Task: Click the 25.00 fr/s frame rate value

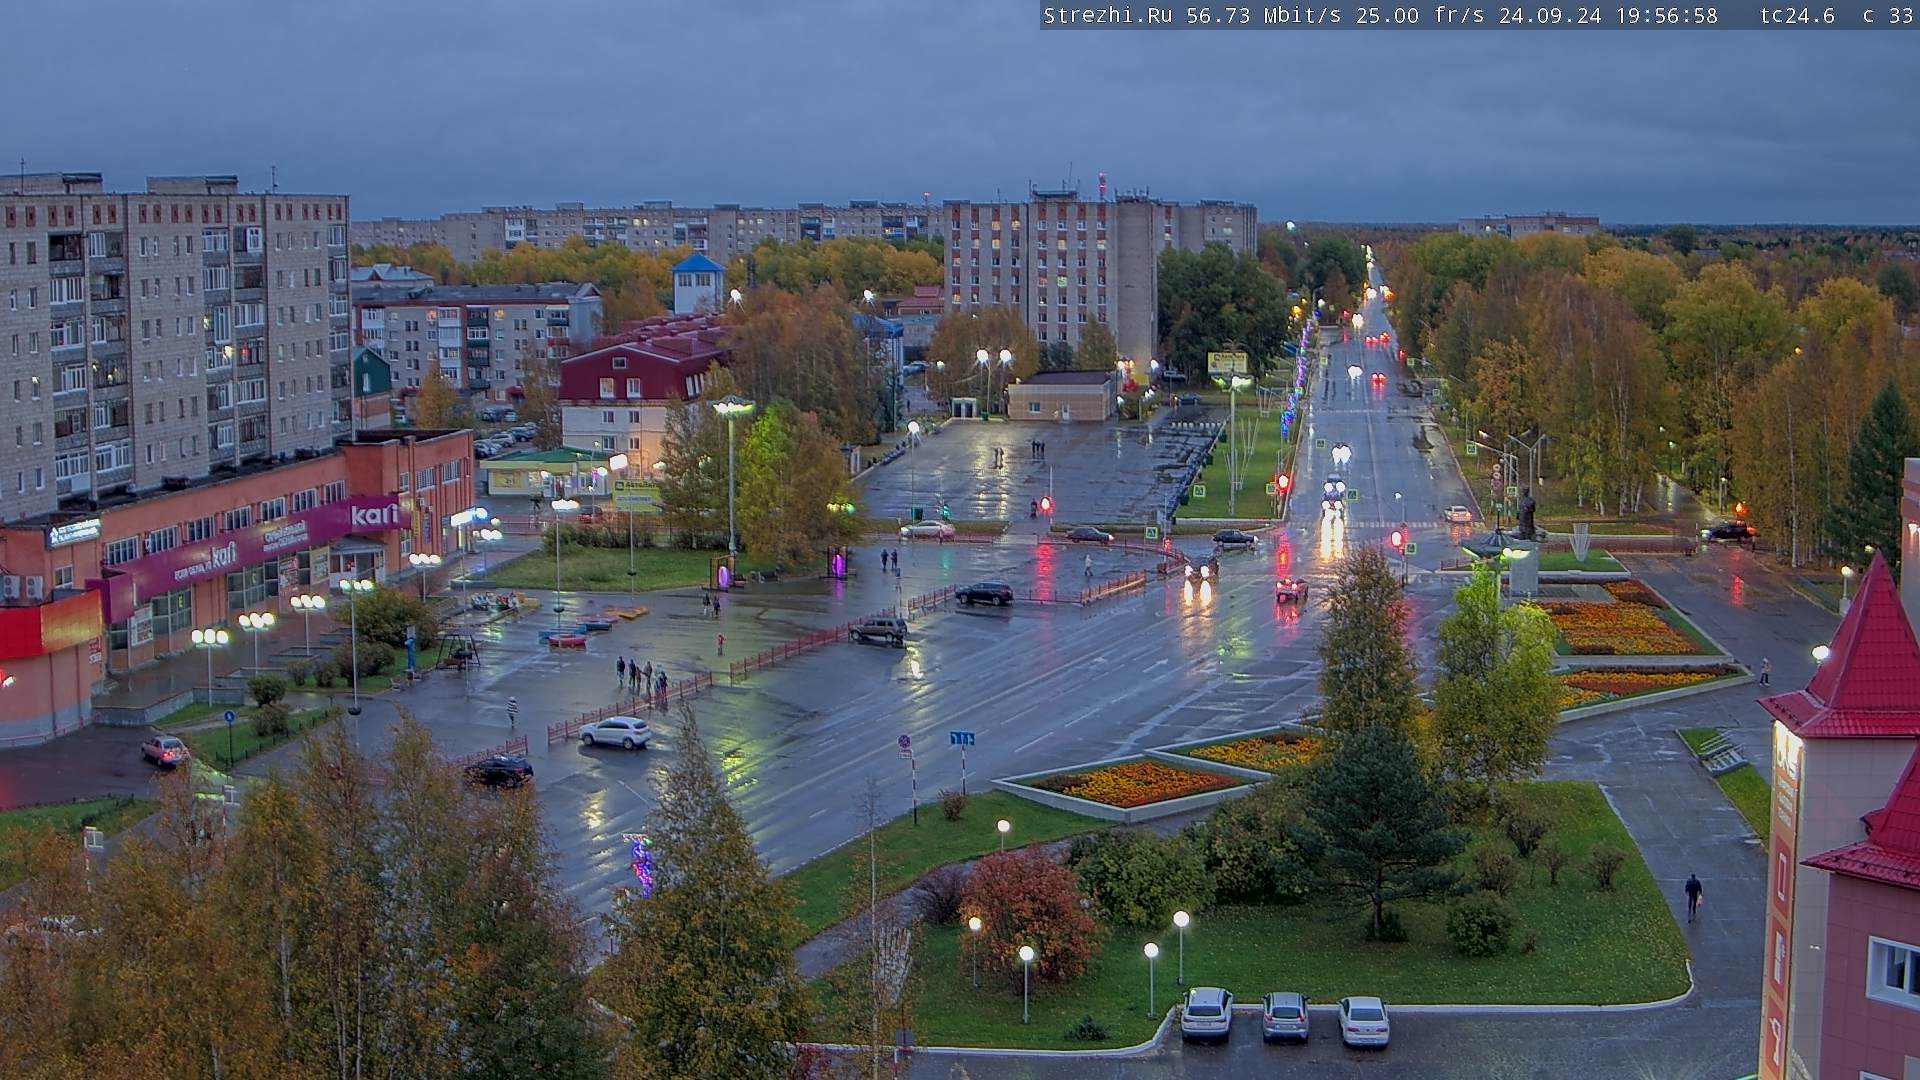Action: pos(1420,16)
